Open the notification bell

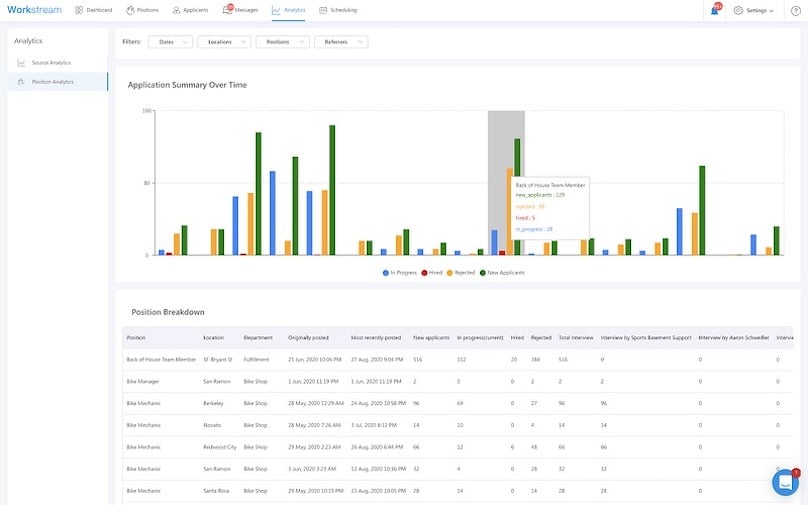[x=715, y=10]
